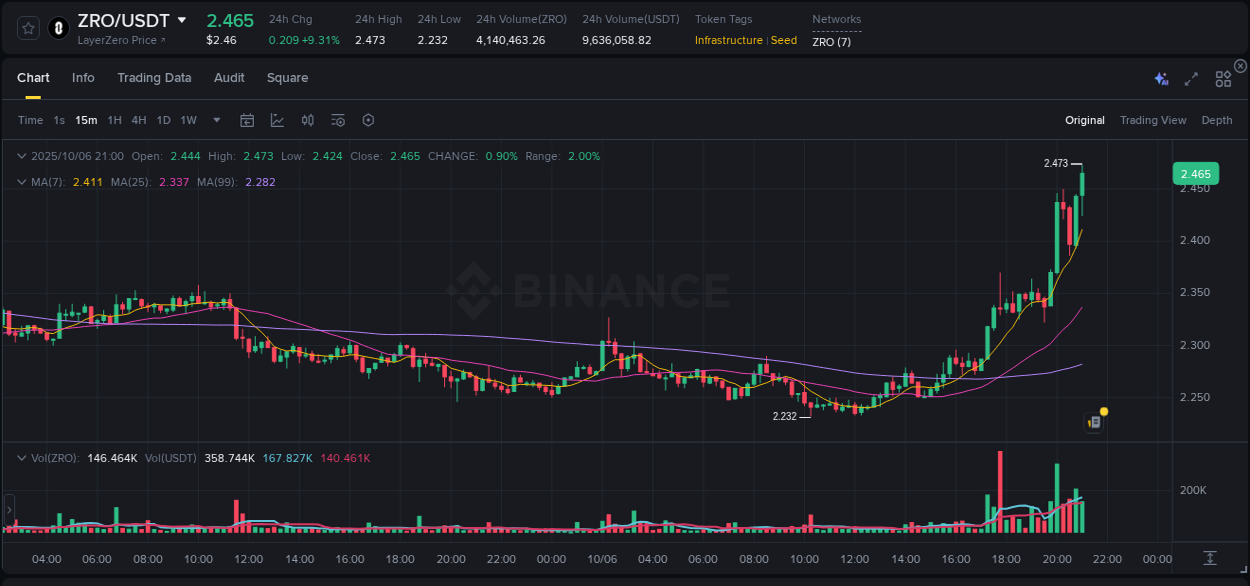The height and width of the screenshot is (586, 1250).
Task: Collapse the MA indicator row chevron
Action: tap(22, 182)
